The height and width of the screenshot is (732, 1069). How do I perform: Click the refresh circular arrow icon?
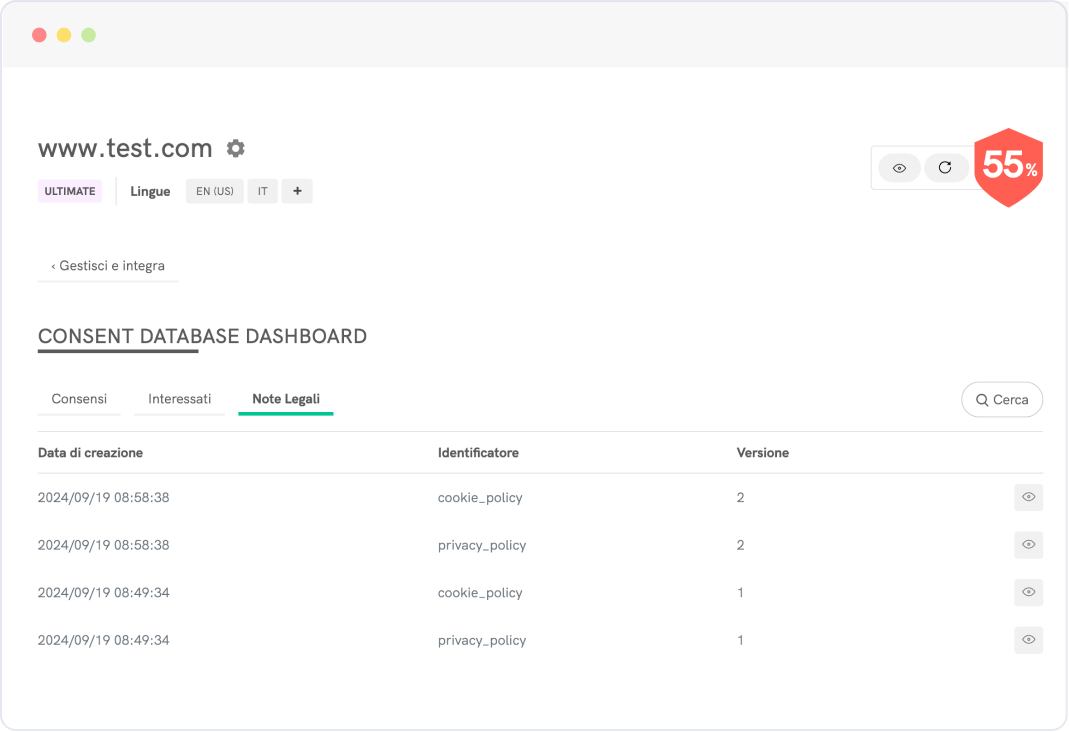tap(945, 168)
